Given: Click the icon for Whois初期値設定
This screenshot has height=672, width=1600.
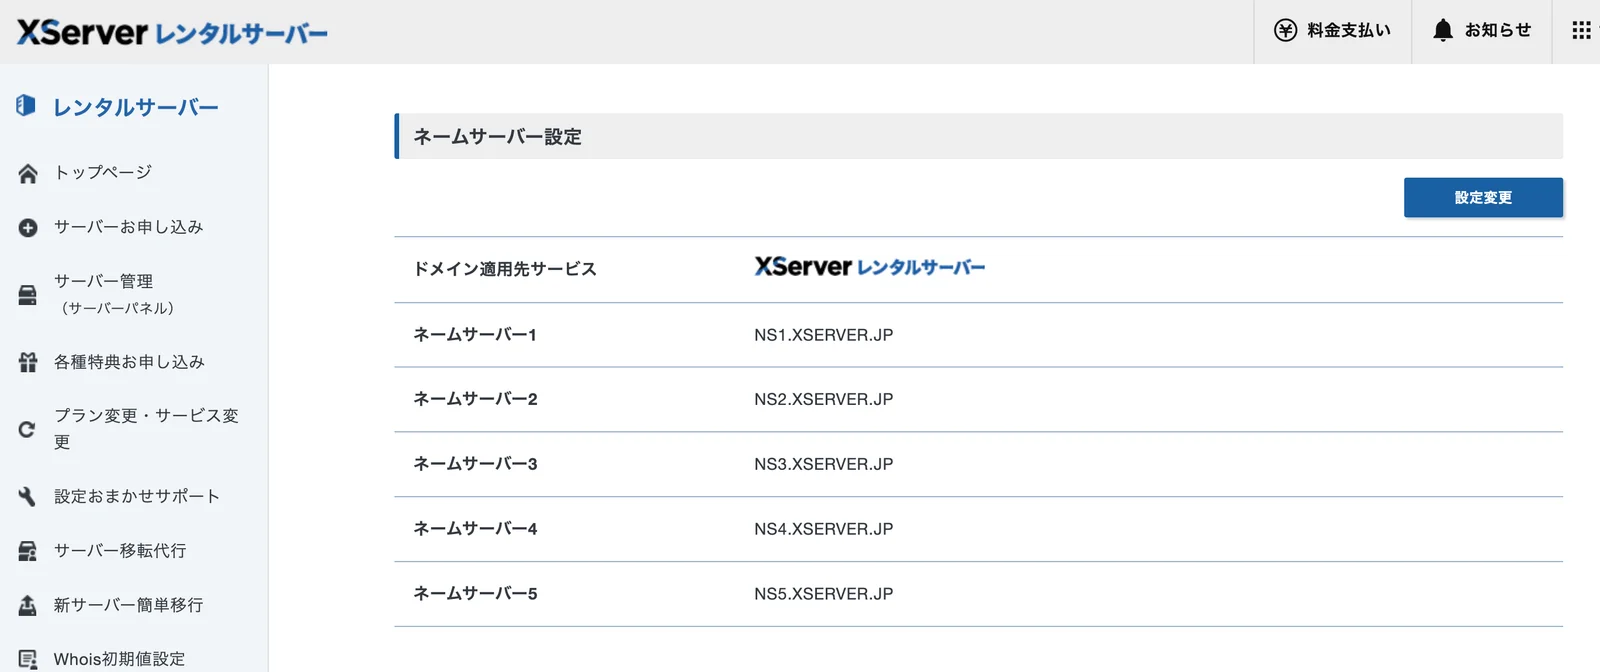Looking at the screenshot, I should 28,660.
